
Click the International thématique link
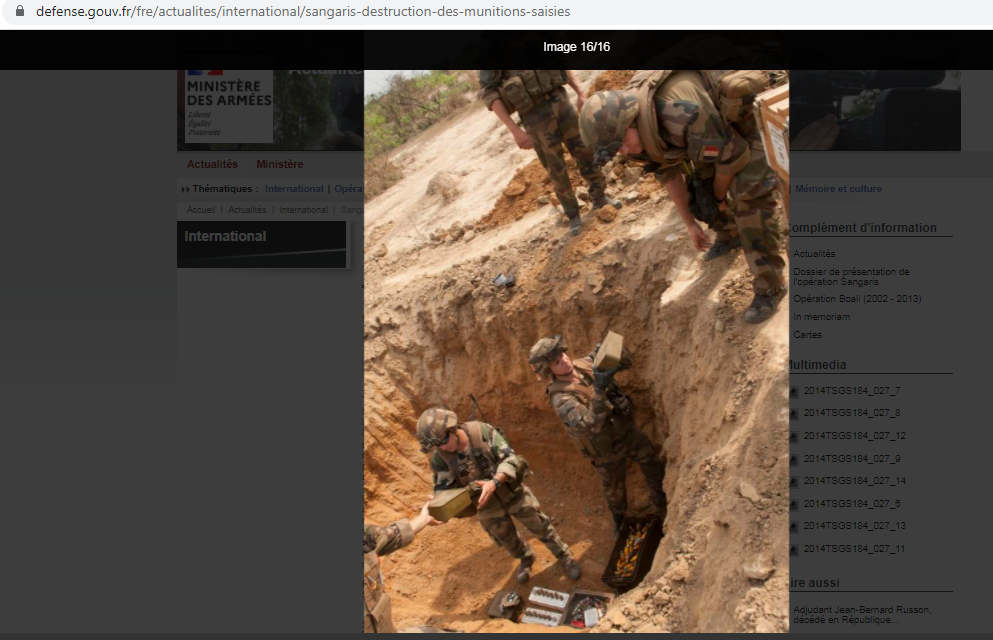tap(294, 189)
